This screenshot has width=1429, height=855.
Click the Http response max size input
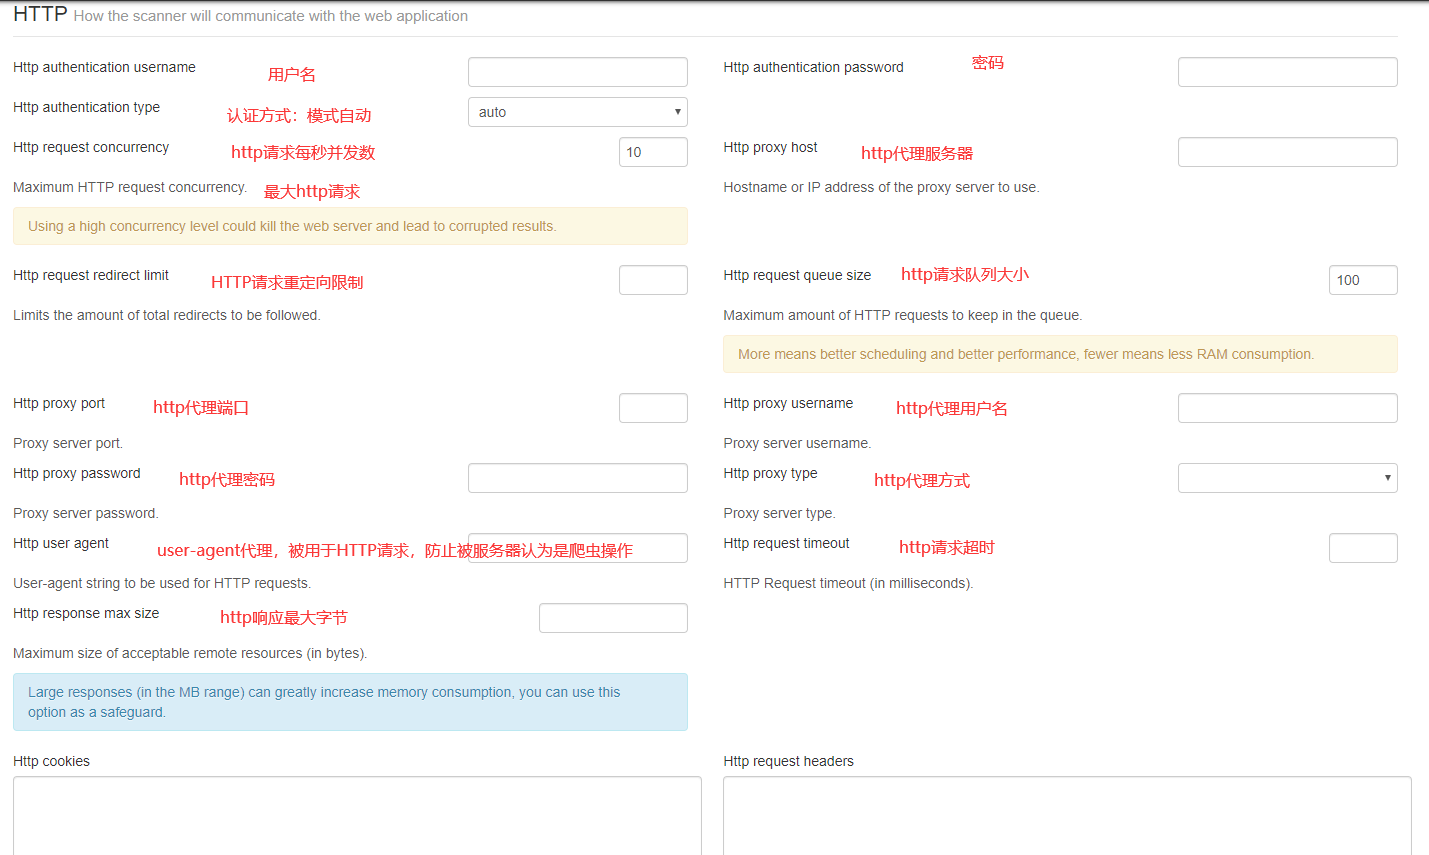click(x=613, y=618)
